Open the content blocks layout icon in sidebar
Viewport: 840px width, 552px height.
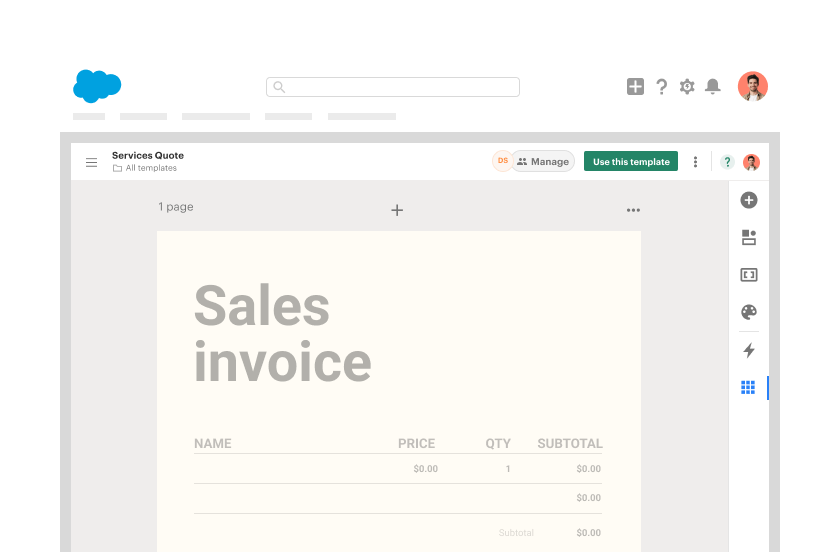click(749, 237)
